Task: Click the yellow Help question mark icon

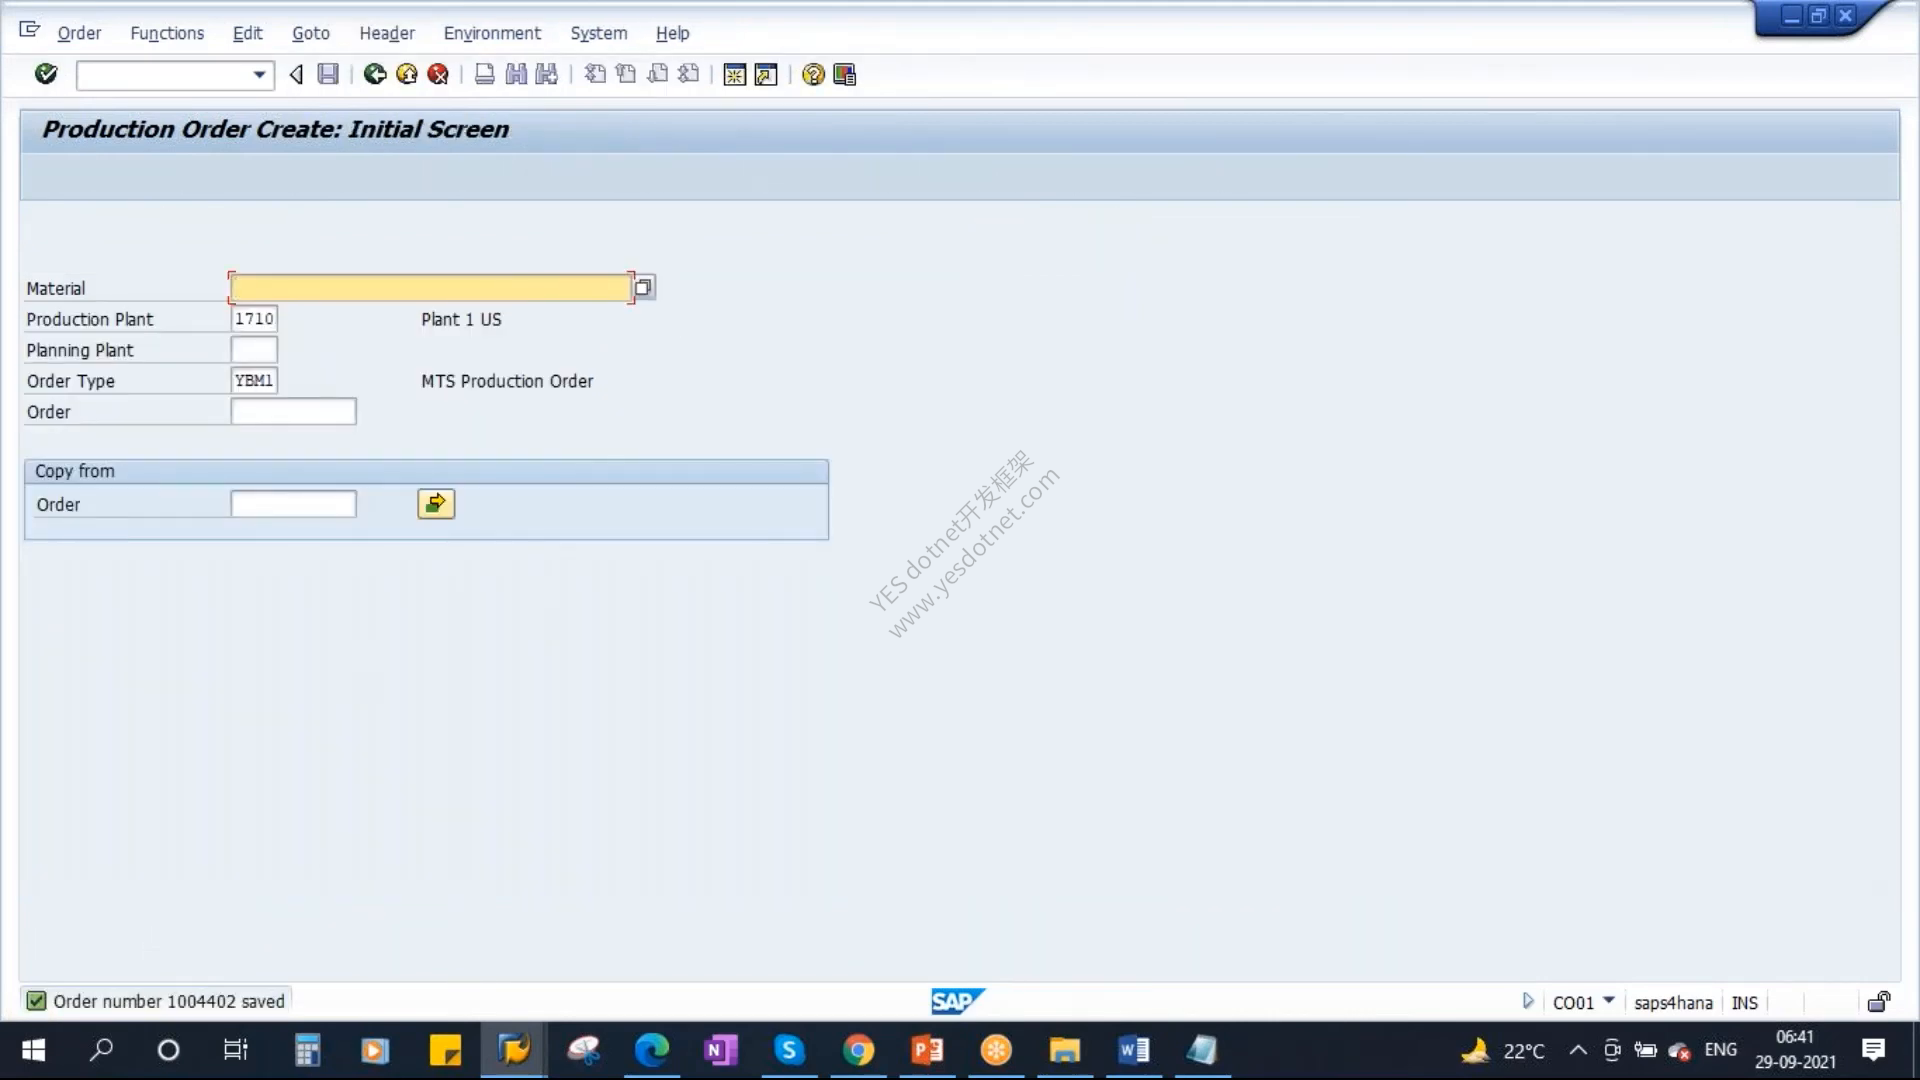Action: pos(813,74)
